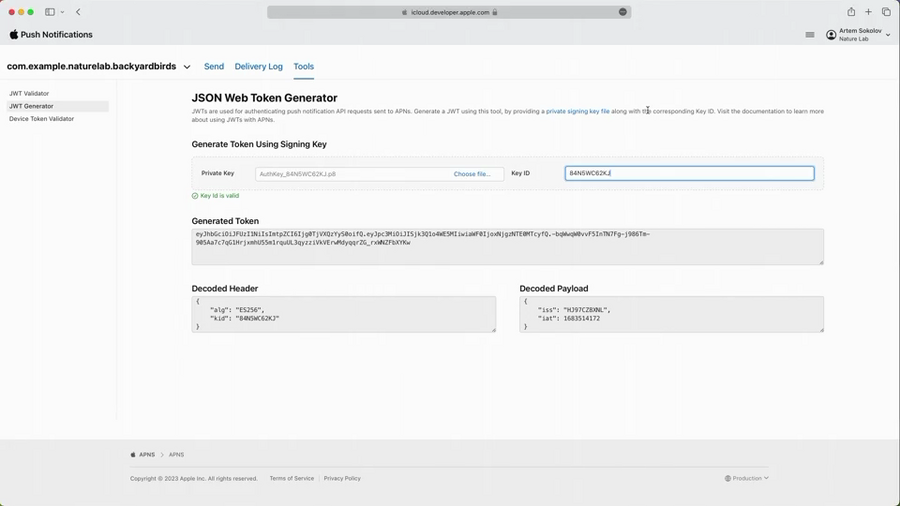This screenshot has width=900, height=506.
Task: Click the page options icon in address bar
Action: 623,12
